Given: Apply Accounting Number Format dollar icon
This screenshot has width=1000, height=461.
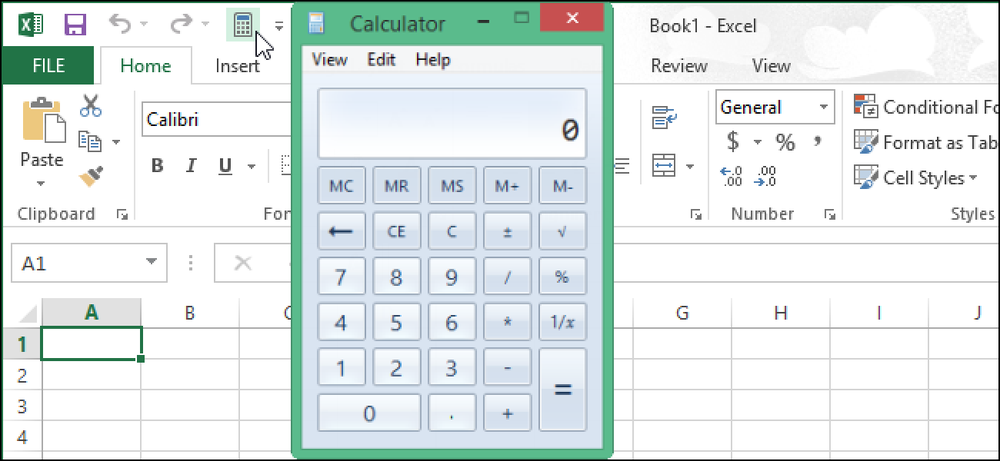Looking at the screenshot, I should click(x=733, y=142).
